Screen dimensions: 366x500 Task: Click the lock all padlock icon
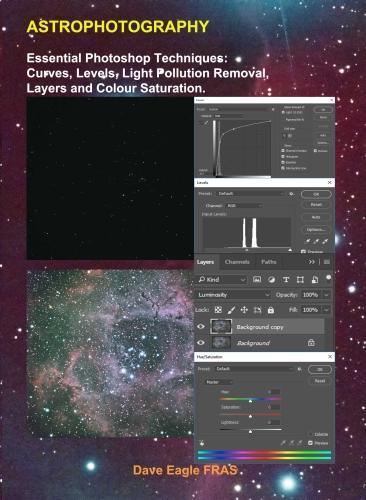point(271,310)
